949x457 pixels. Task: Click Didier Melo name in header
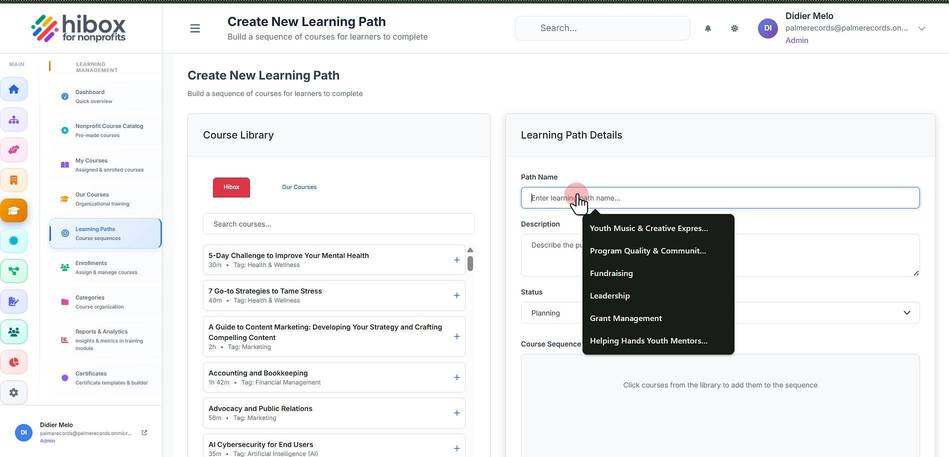pos(809,16)
